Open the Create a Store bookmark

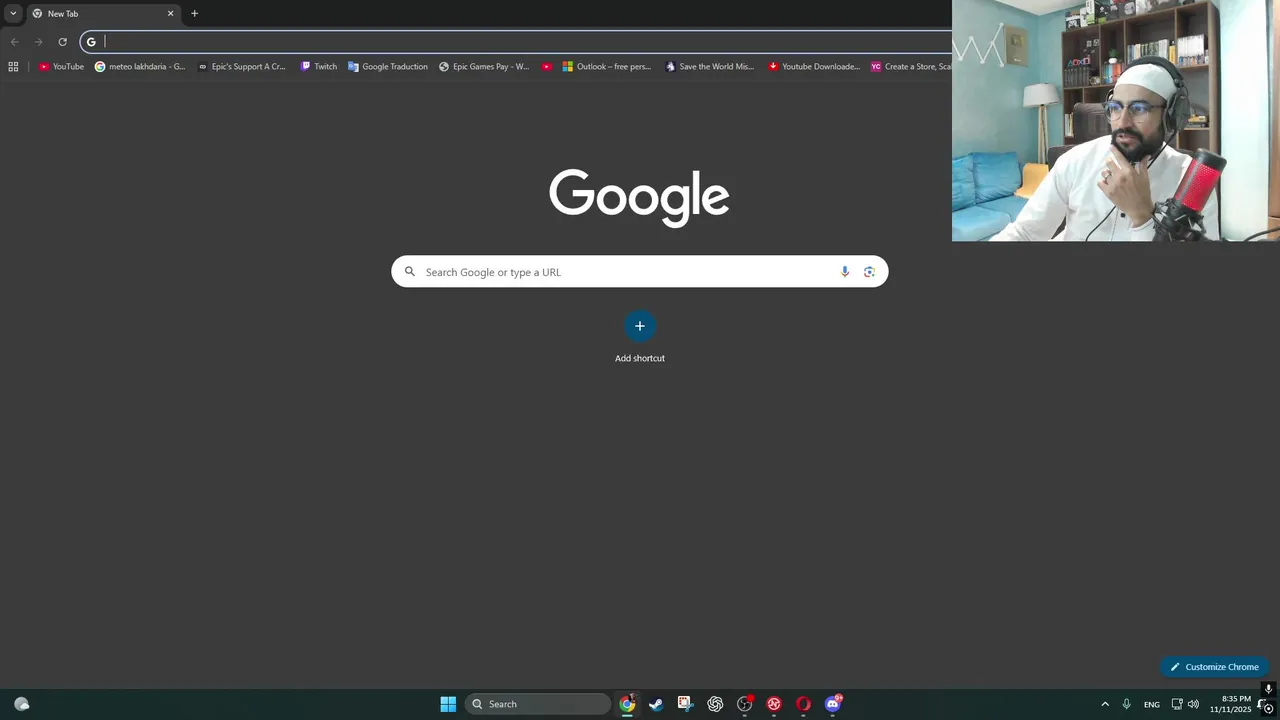pos(910,67)
